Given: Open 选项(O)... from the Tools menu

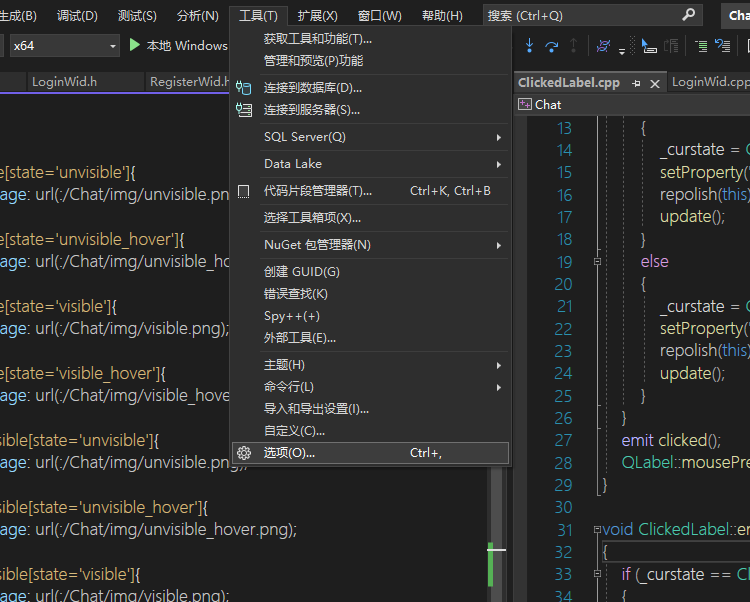Looking at the screenshot, I should pos(370,453).
